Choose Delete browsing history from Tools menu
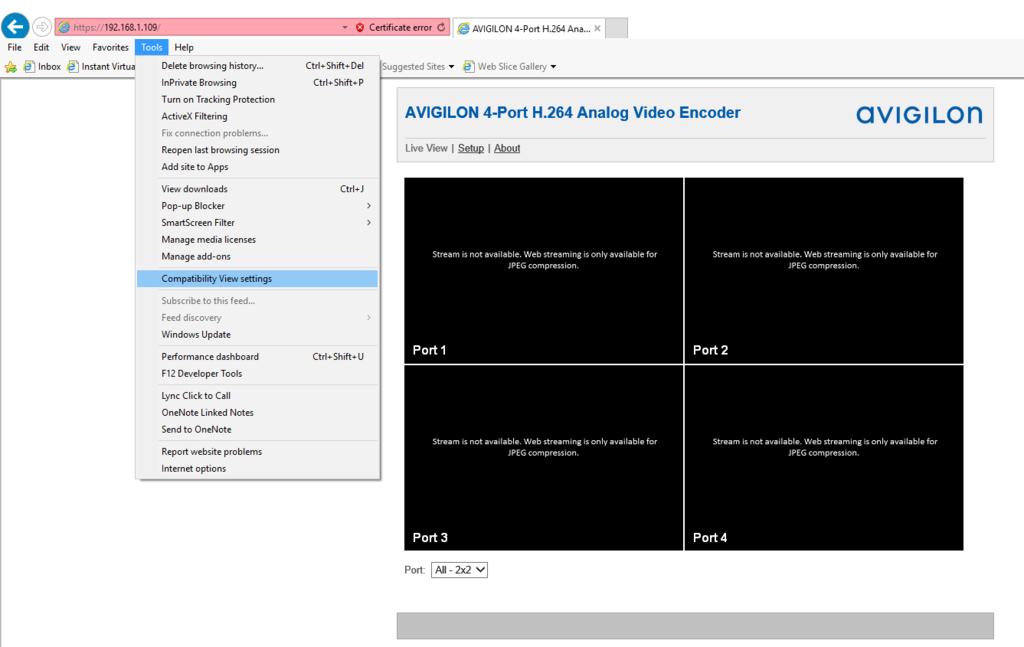 pyautogui.click(x=257, y=66)
